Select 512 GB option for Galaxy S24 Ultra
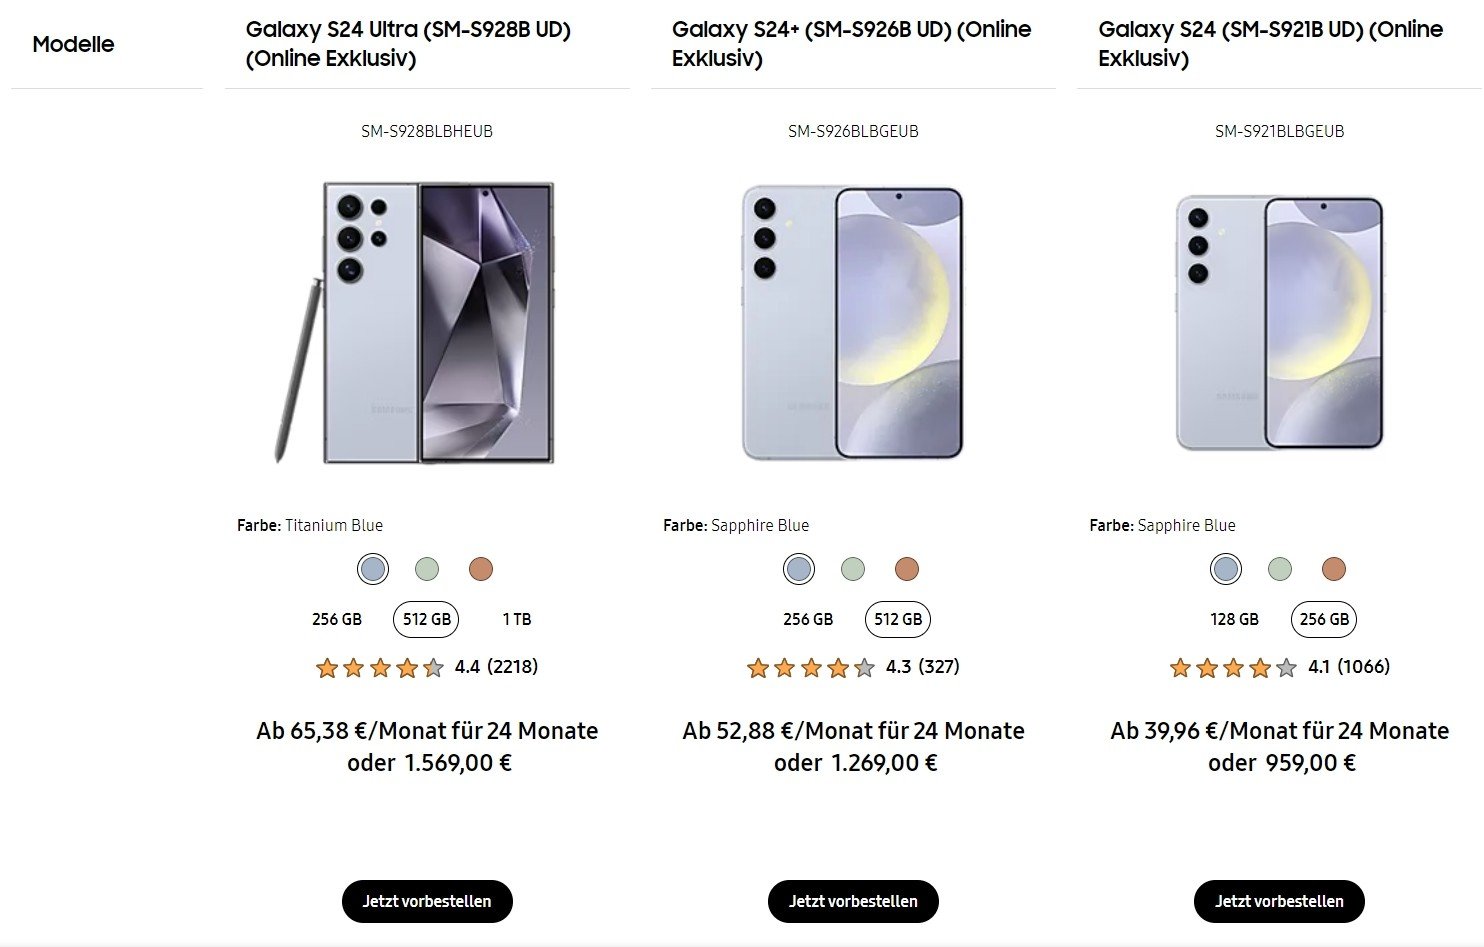1484x947 pixels. [x=427, y=619]
